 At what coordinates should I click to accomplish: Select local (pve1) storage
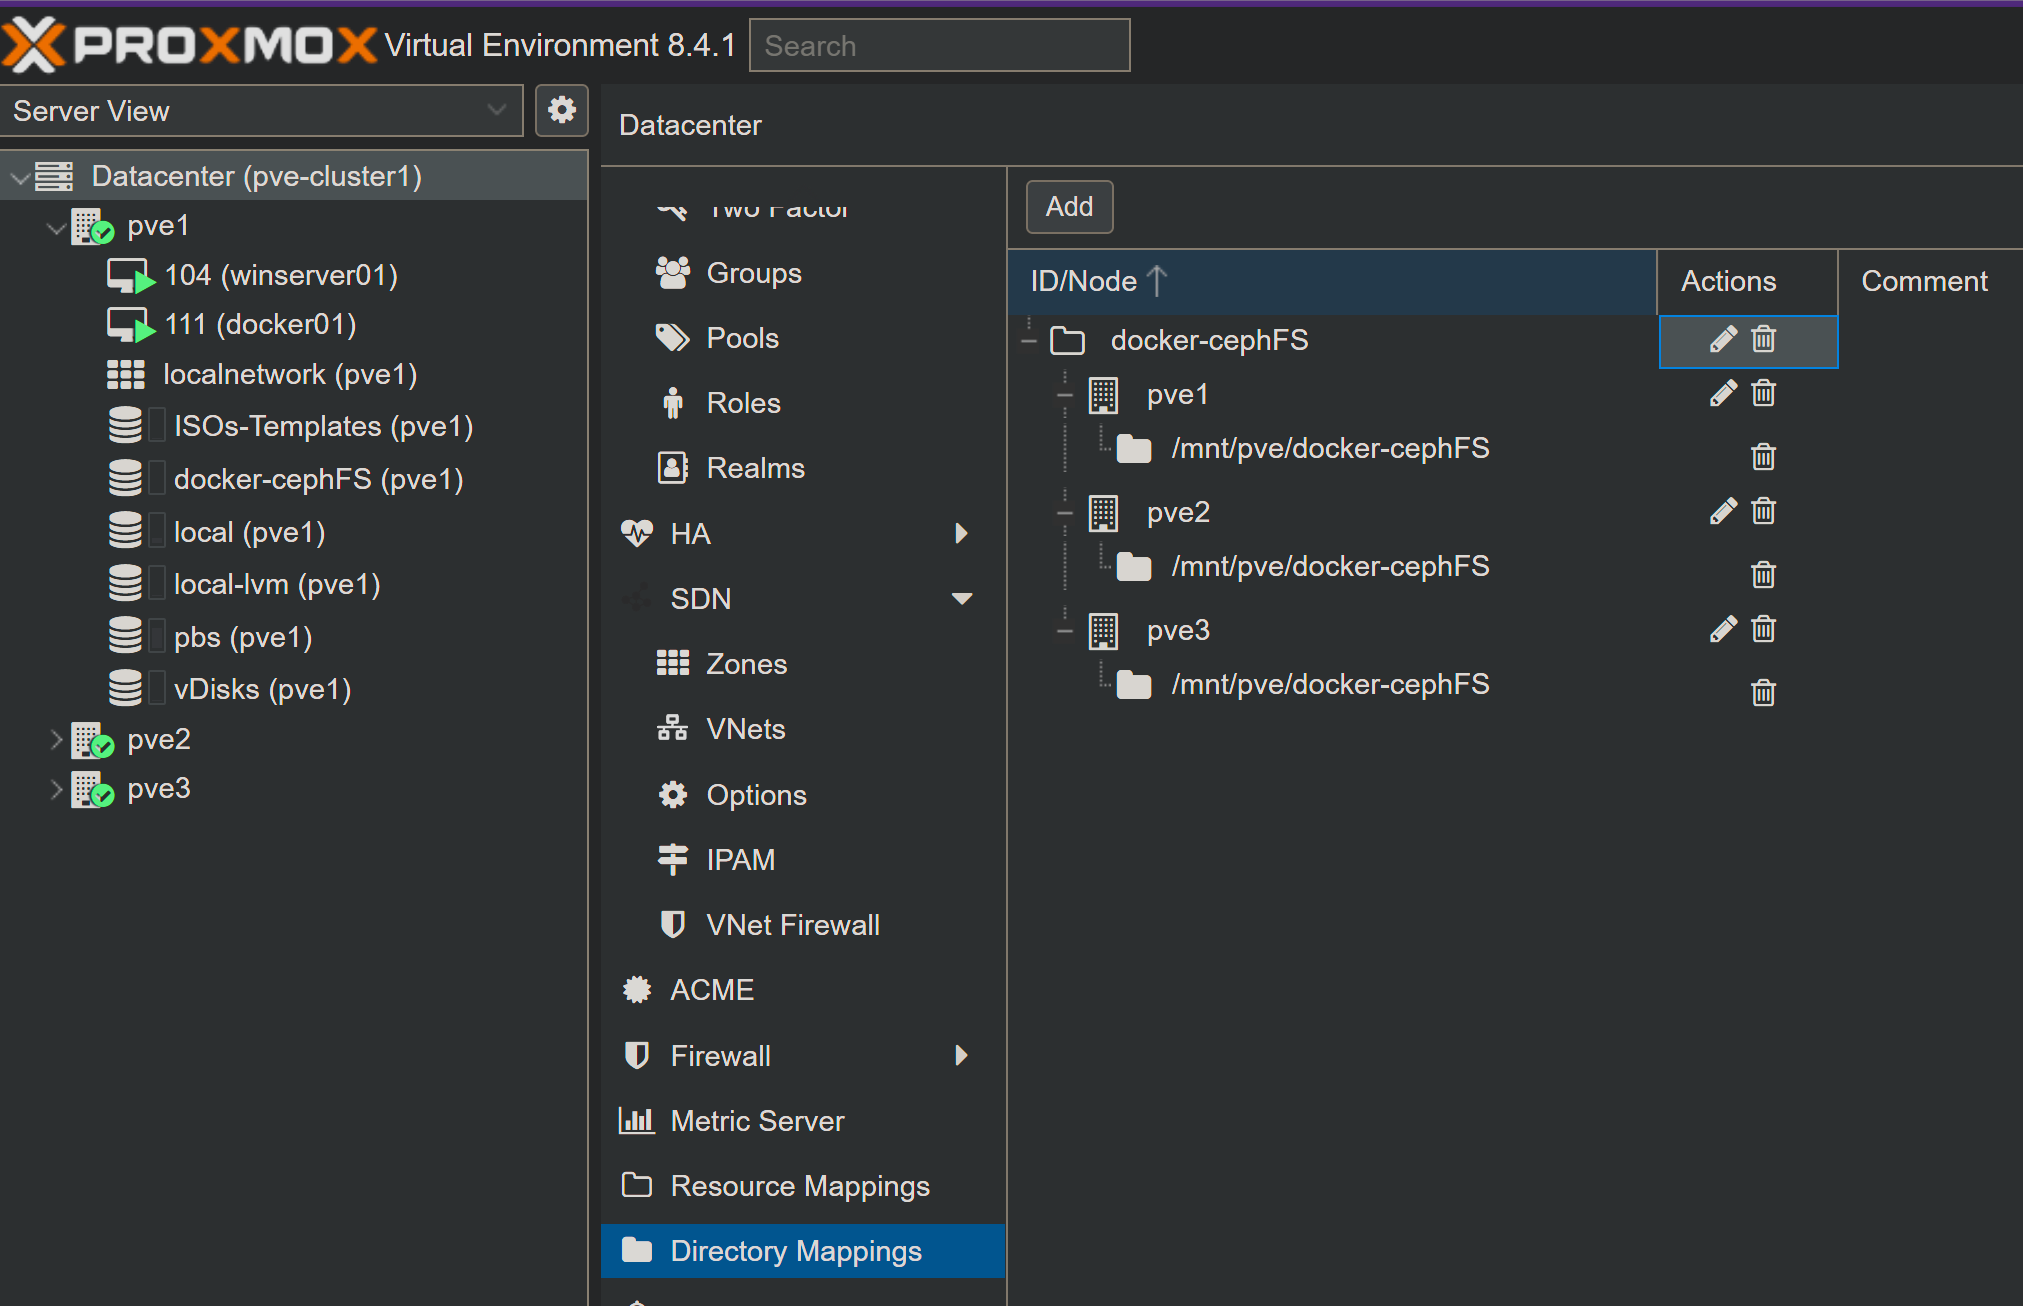249,532
